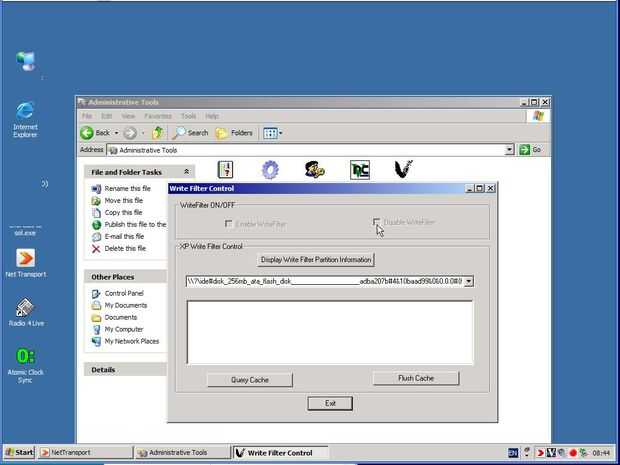Click the Go button by the address bar

pos(530,150)
